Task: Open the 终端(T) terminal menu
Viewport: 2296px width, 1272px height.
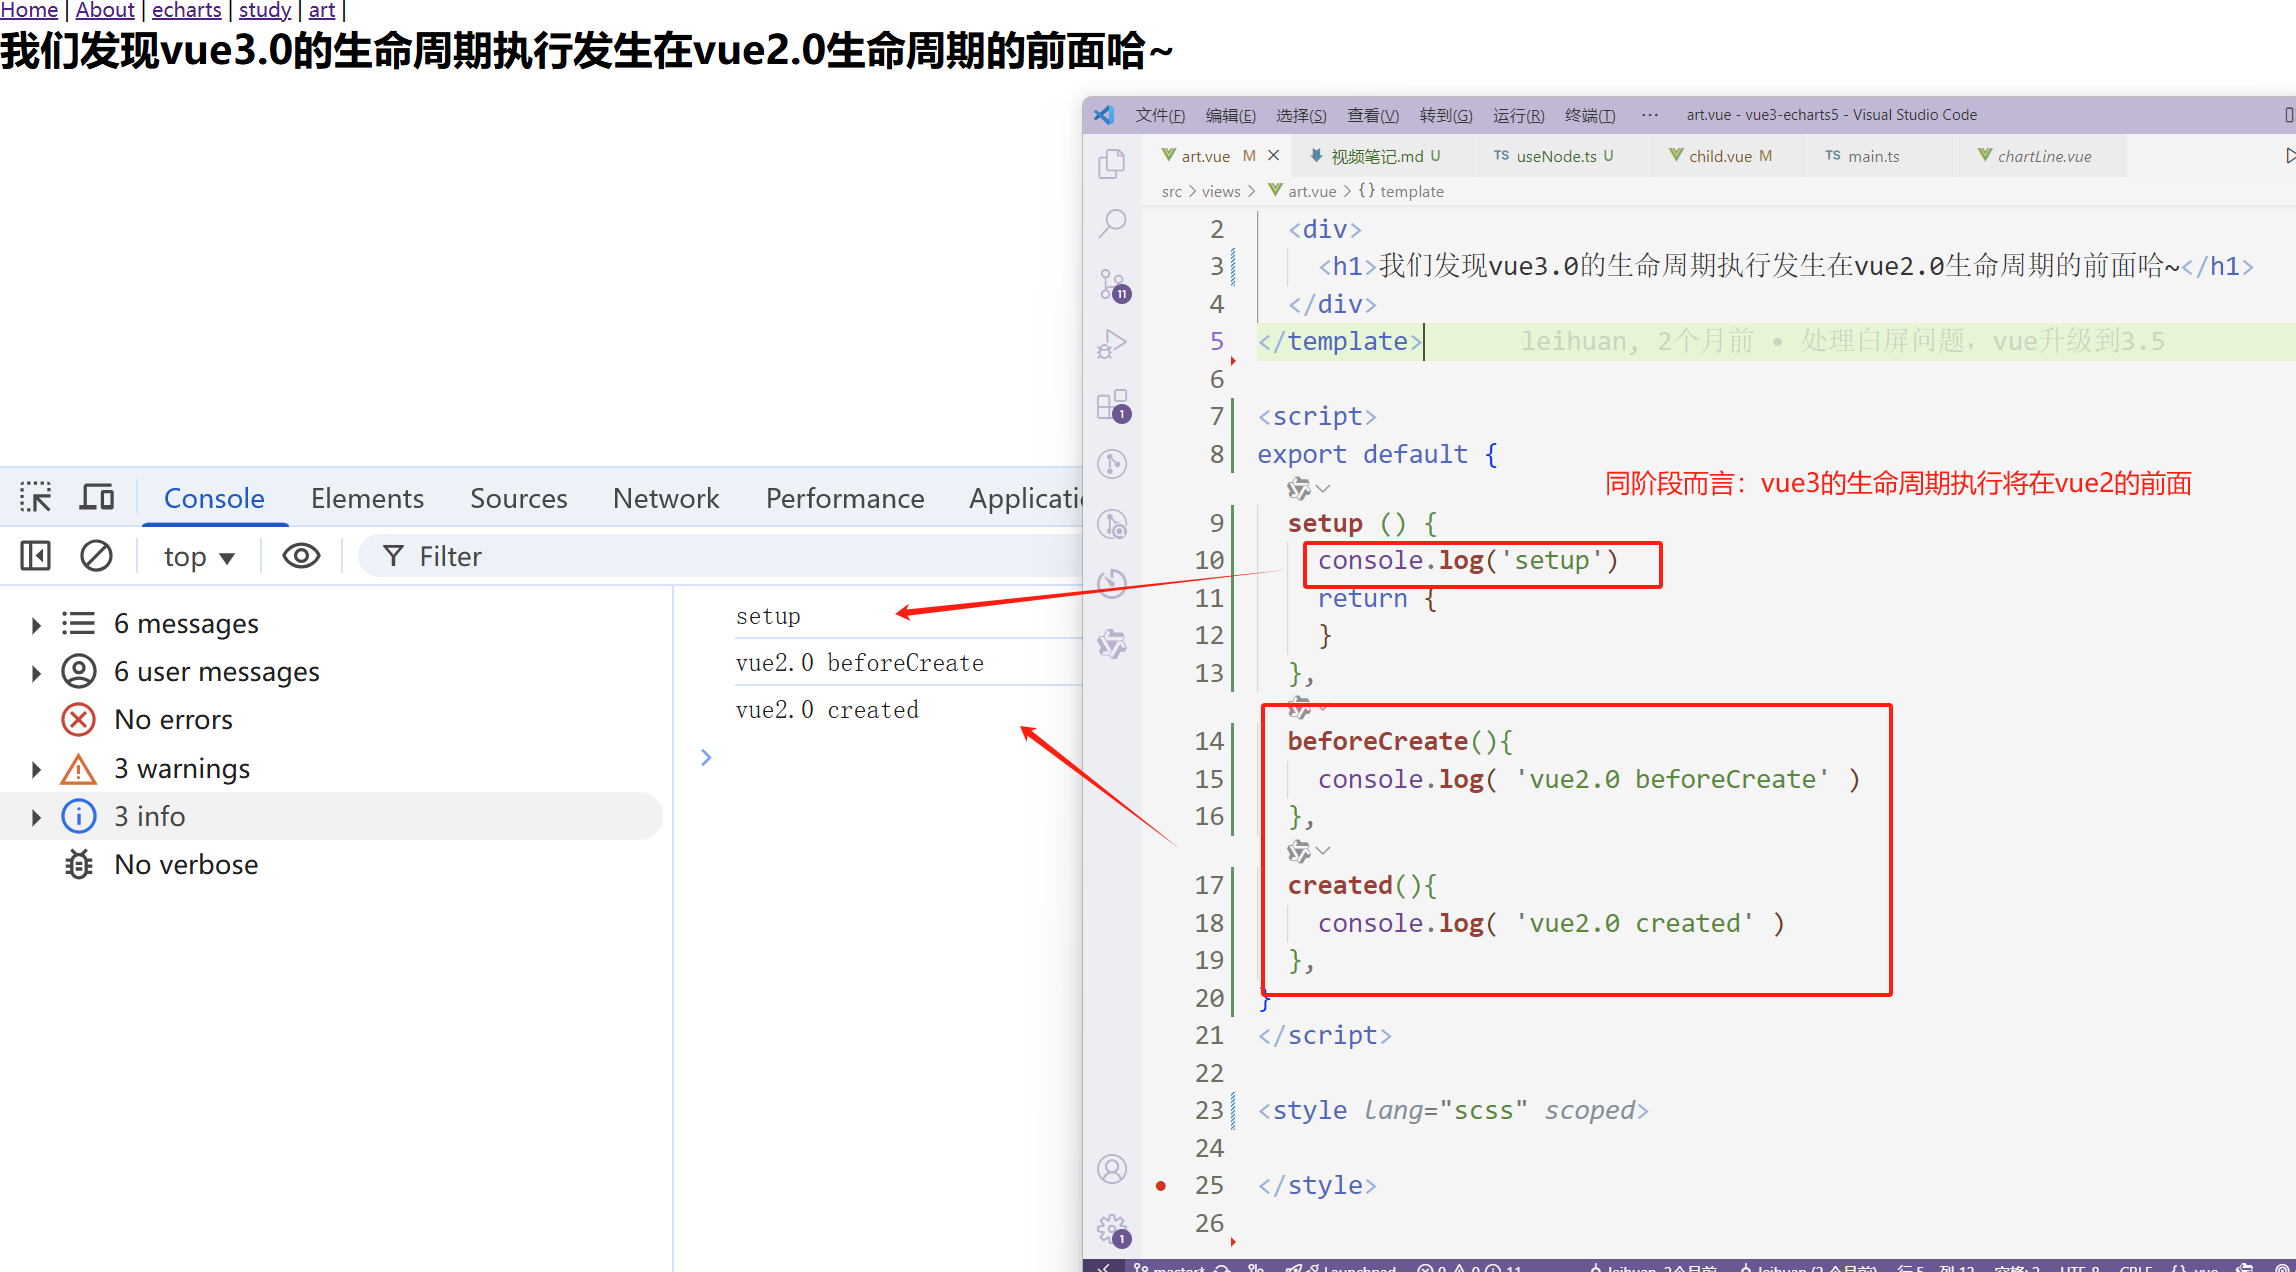Action: click(x=1589, y=115)
